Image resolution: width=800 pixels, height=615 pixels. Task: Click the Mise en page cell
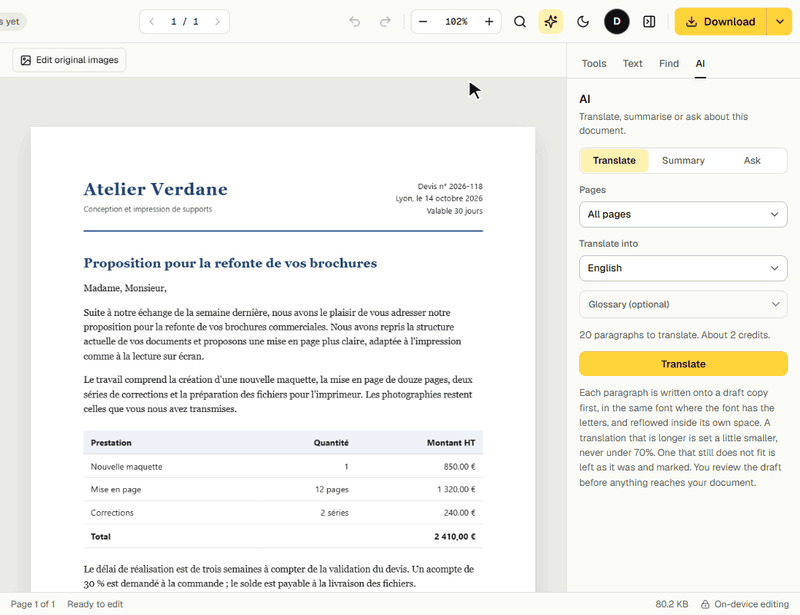pos(116,489)
